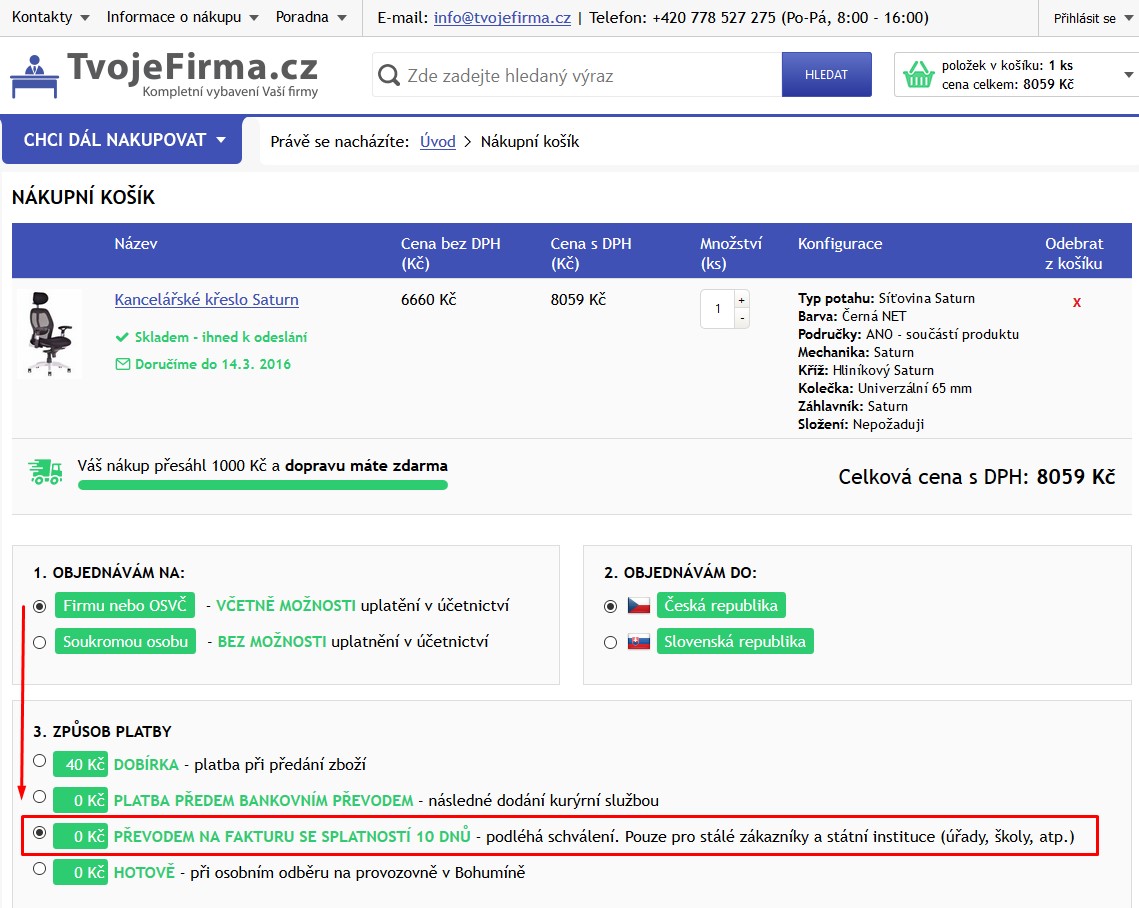Select Slovenská republika radio button
Image resolution: width=1139 pixels, height=908 pixels.
[x=611, y=642]
